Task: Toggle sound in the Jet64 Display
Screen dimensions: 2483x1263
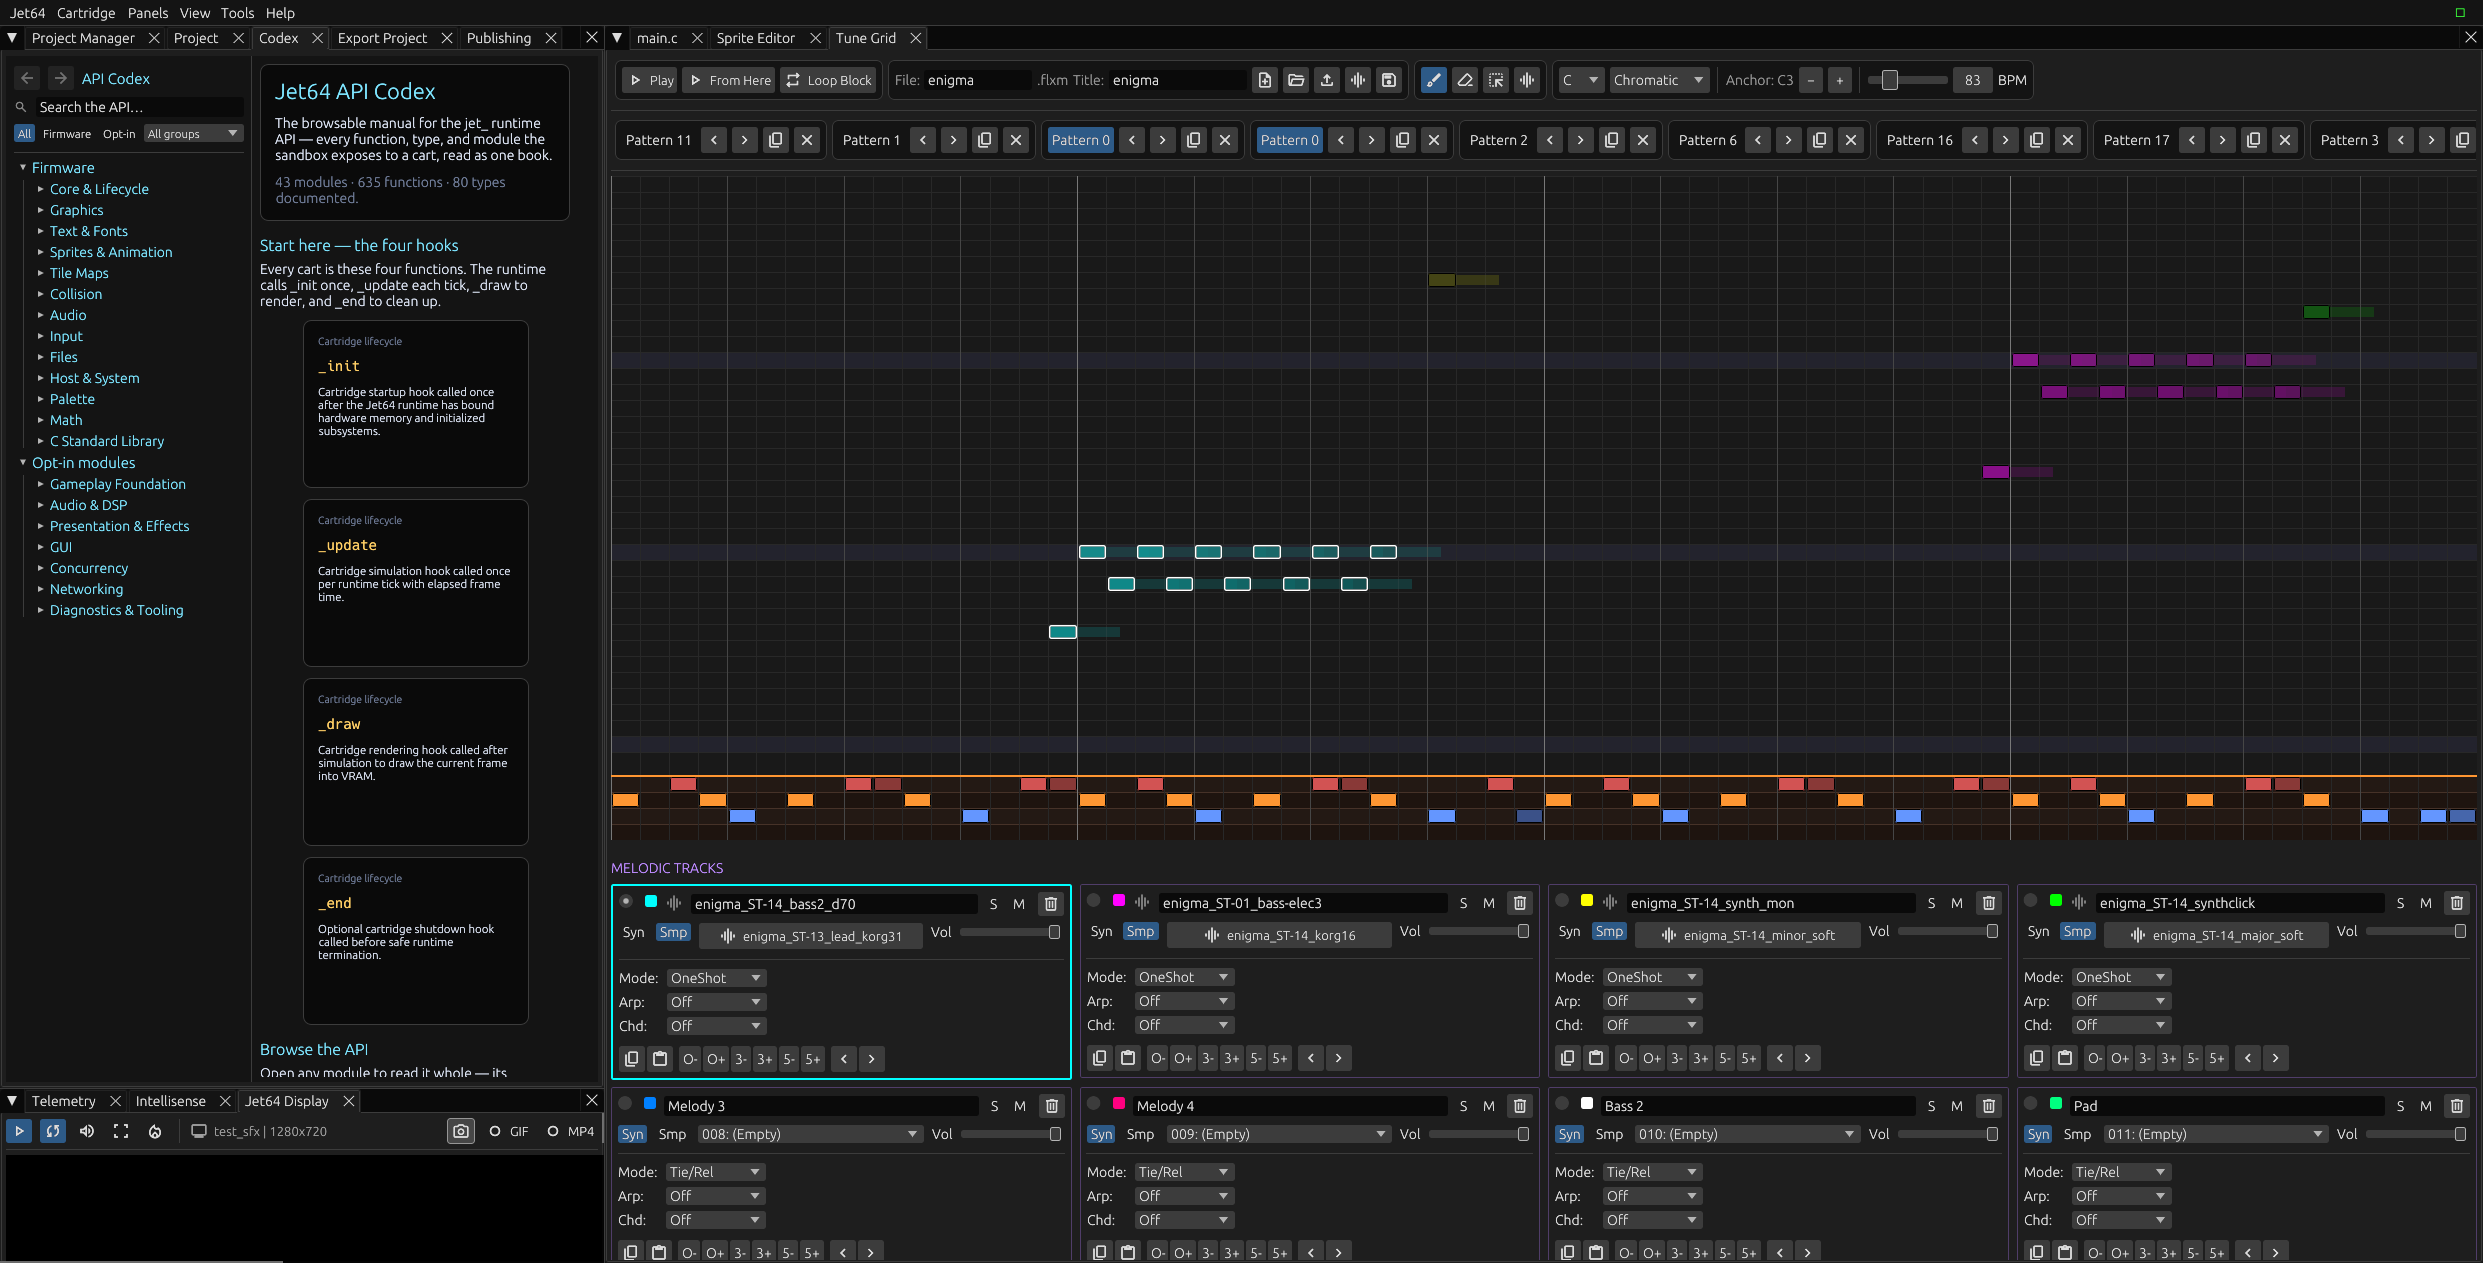Action: (x=87, y=1131)
